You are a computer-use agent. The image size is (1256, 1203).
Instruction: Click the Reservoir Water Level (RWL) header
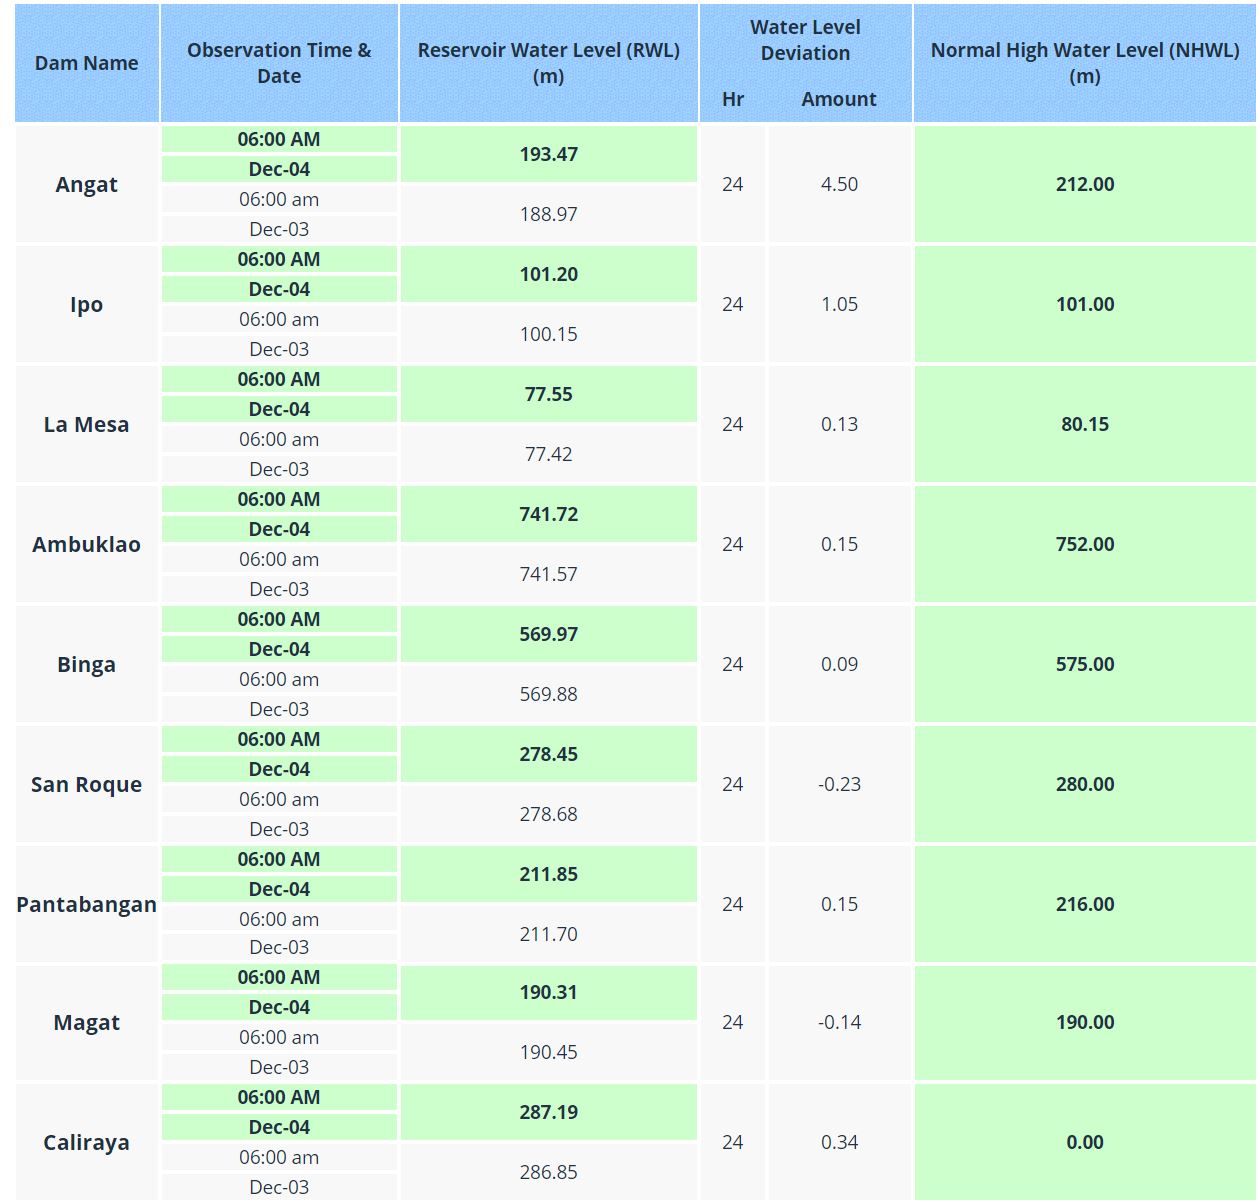[x=548, y=63]
